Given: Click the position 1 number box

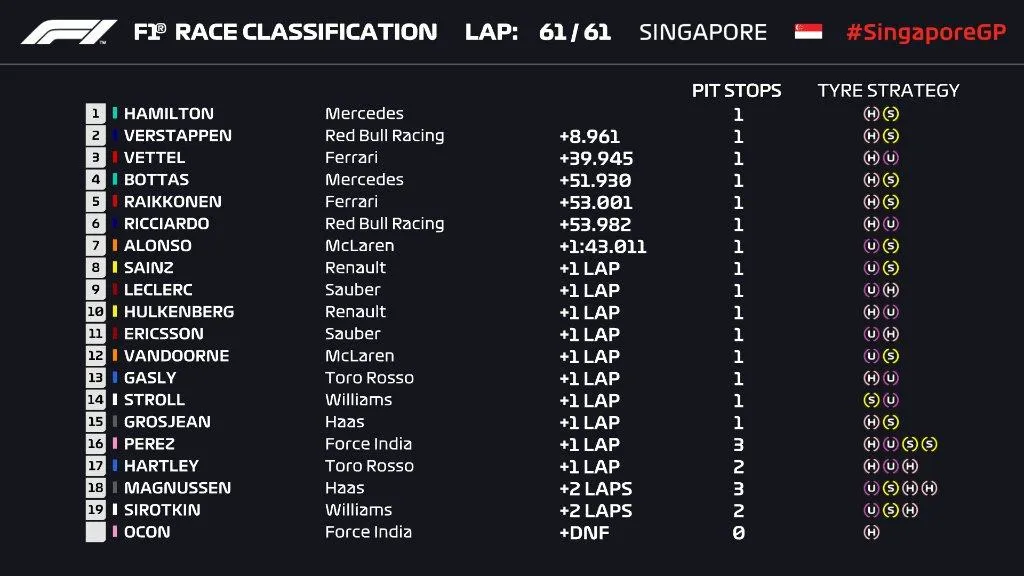Looking at the screenshot, I should [96, 114].
